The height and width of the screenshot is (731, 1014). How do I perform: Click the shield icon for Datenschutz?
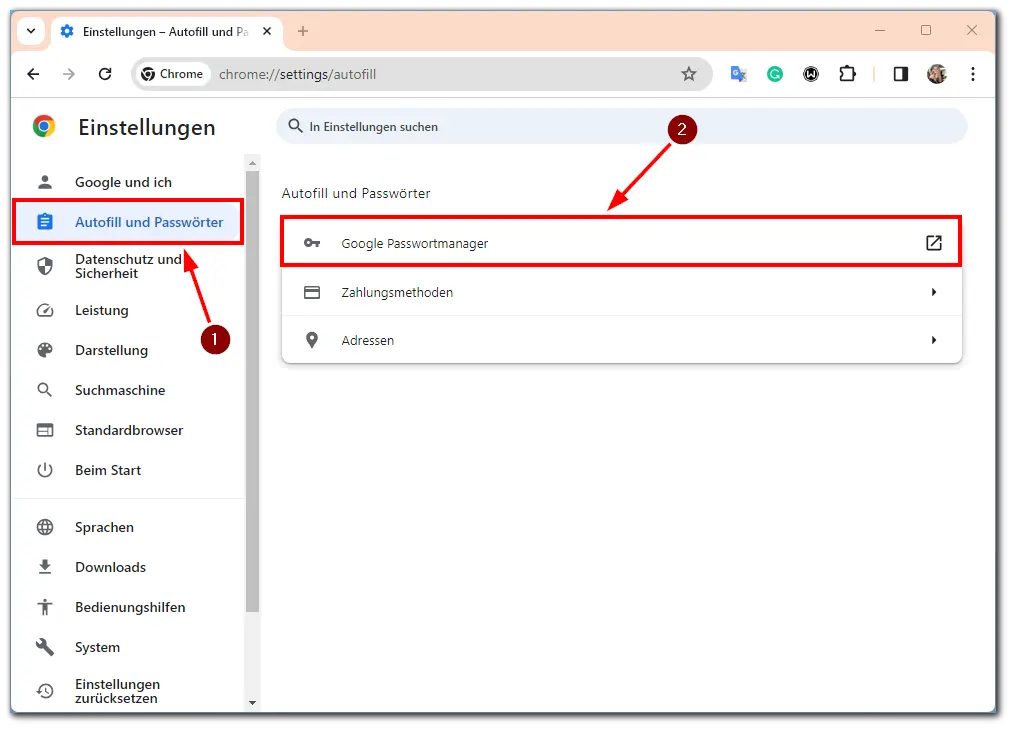coord(45,266)
